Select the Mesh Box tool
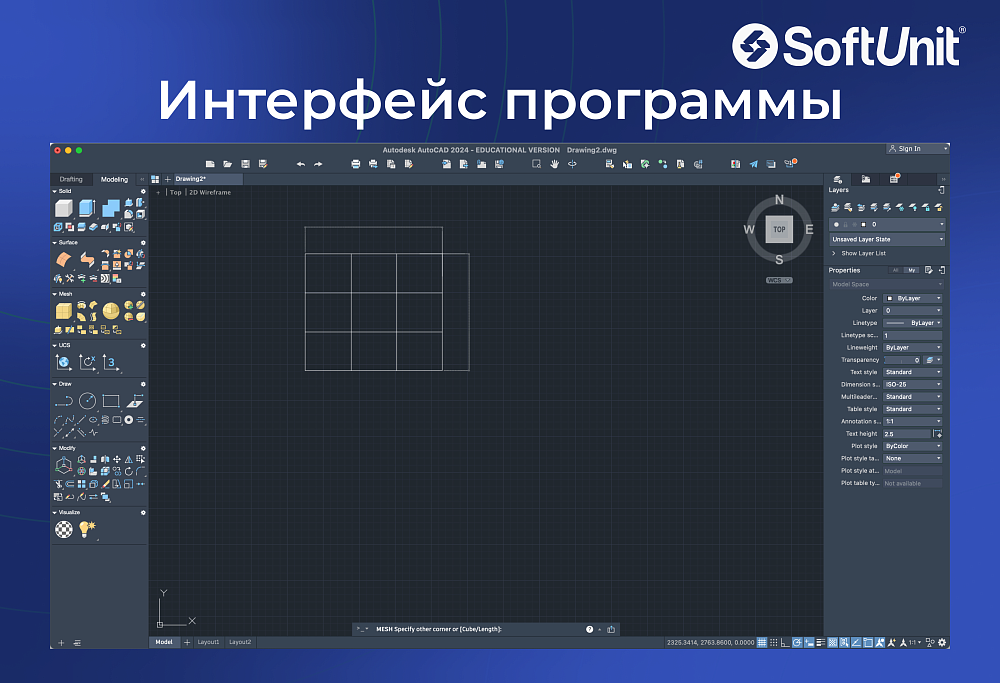The width and height of the screenshot is (1000, 683). 63,311
